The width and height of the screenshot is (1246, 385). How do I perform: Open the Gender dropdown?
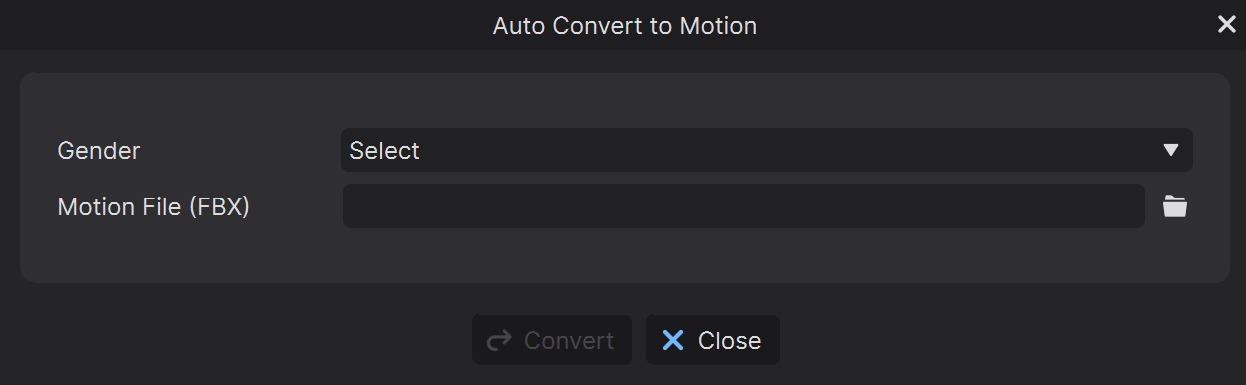click(x=767, y=151)
